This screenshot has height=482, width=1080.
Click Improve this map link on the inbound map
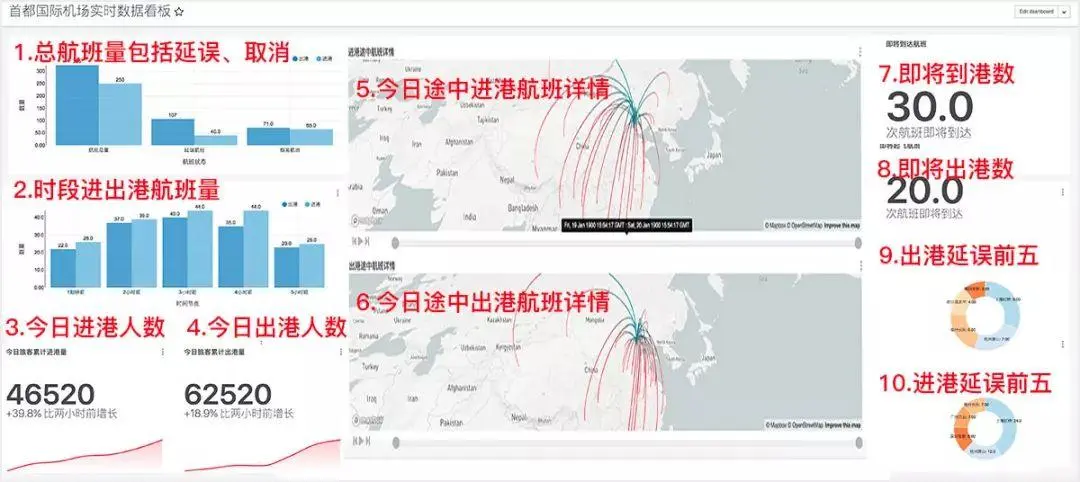842,226
